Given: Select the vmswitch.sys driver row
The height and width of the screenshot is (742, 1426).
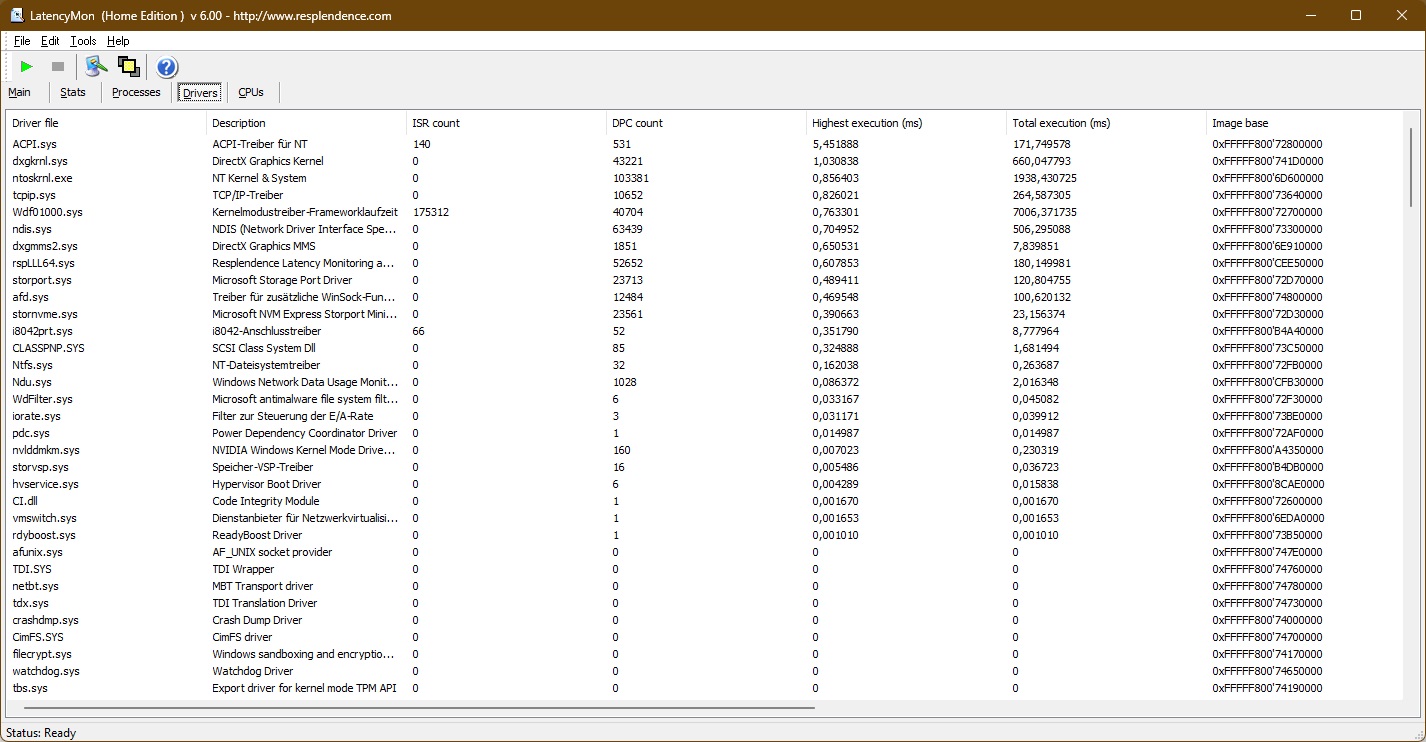Looking at the screenshot, I should click(705, 518).
